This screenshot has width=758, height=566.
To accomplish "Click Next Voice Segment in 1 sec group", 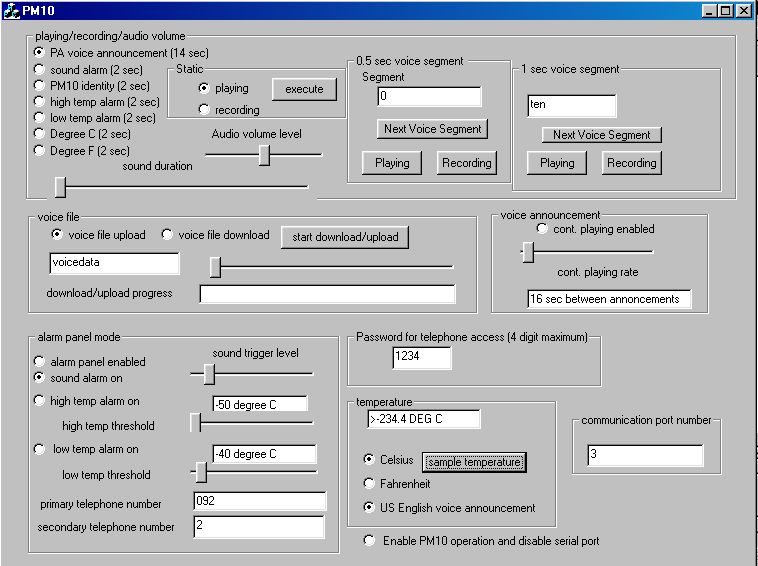I will click(x=601, y=135).
